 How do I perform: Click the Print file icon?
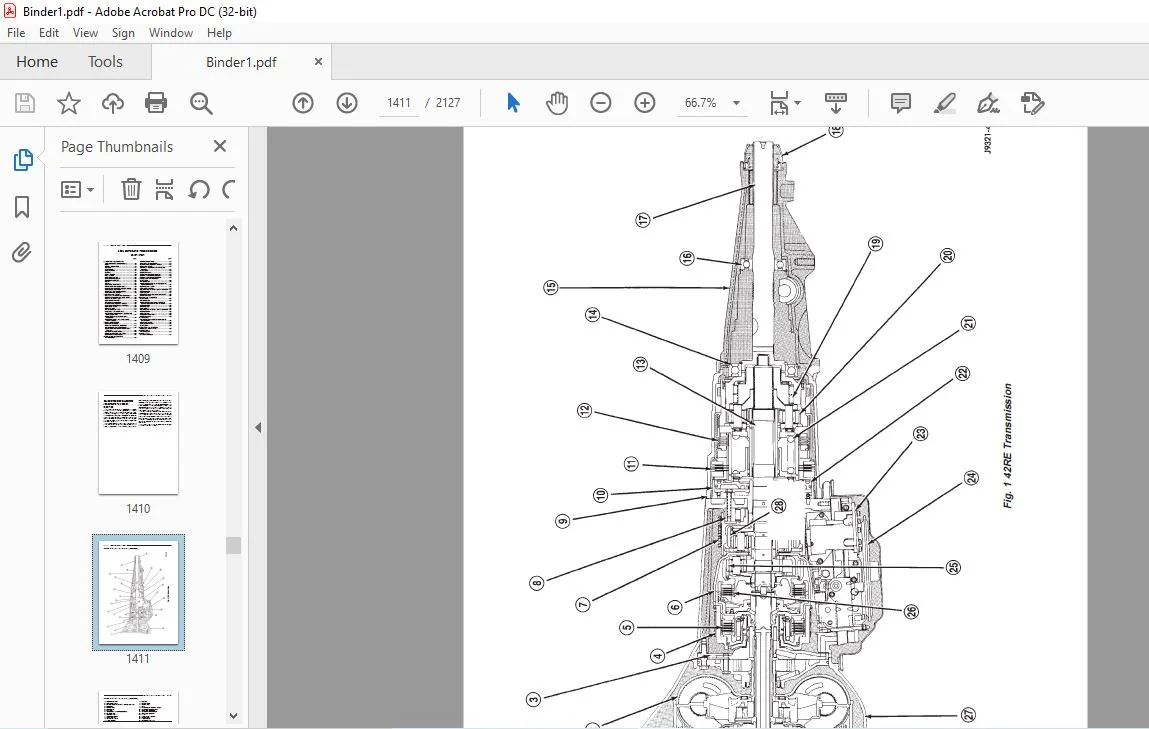click(156, 103)
